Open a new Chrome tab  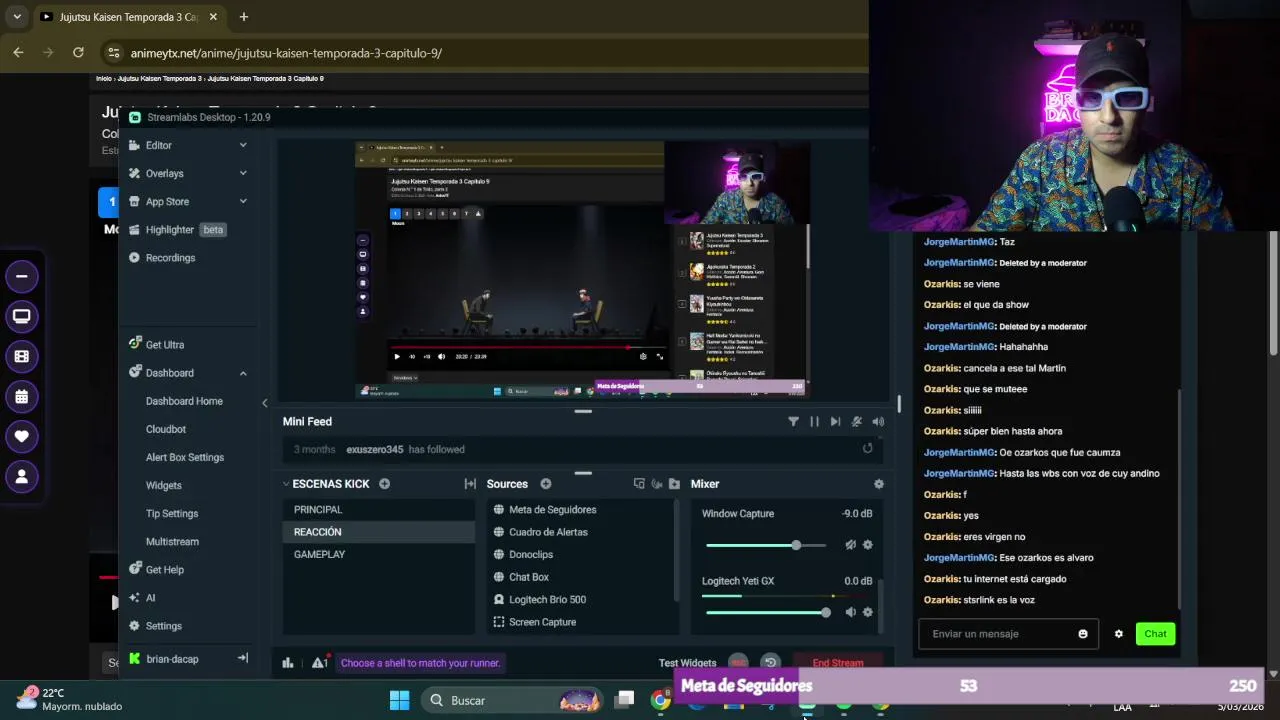(x=243, y=16)
